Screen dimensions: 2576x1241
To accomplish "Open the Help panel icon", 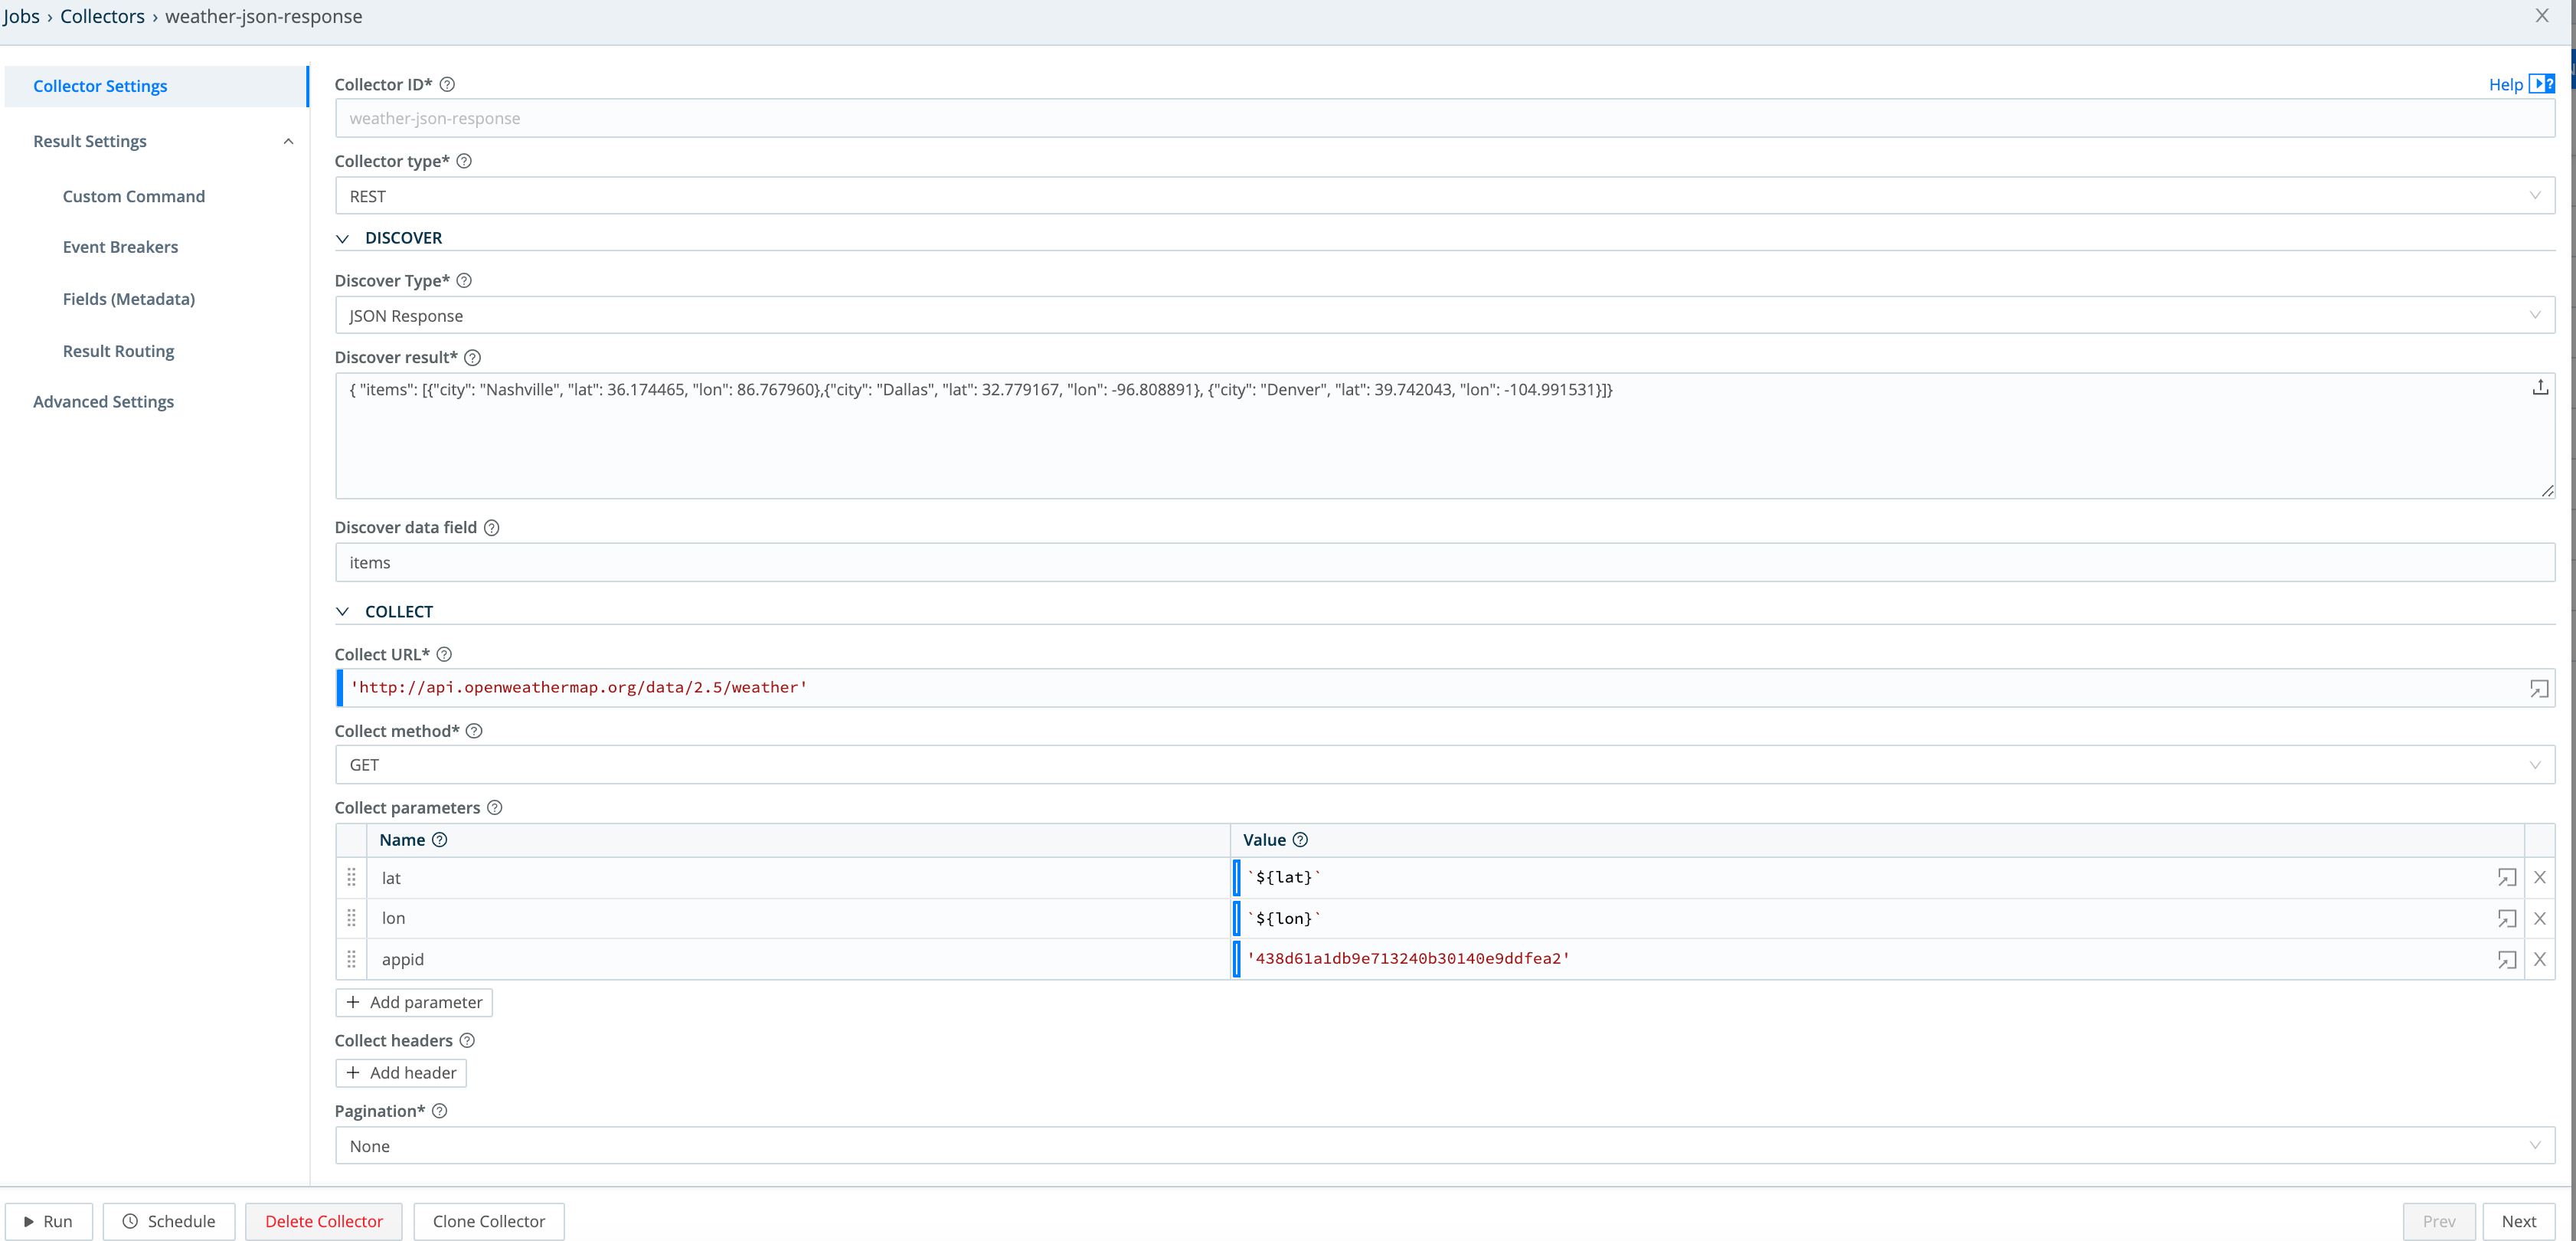I will click(2541, 84).
